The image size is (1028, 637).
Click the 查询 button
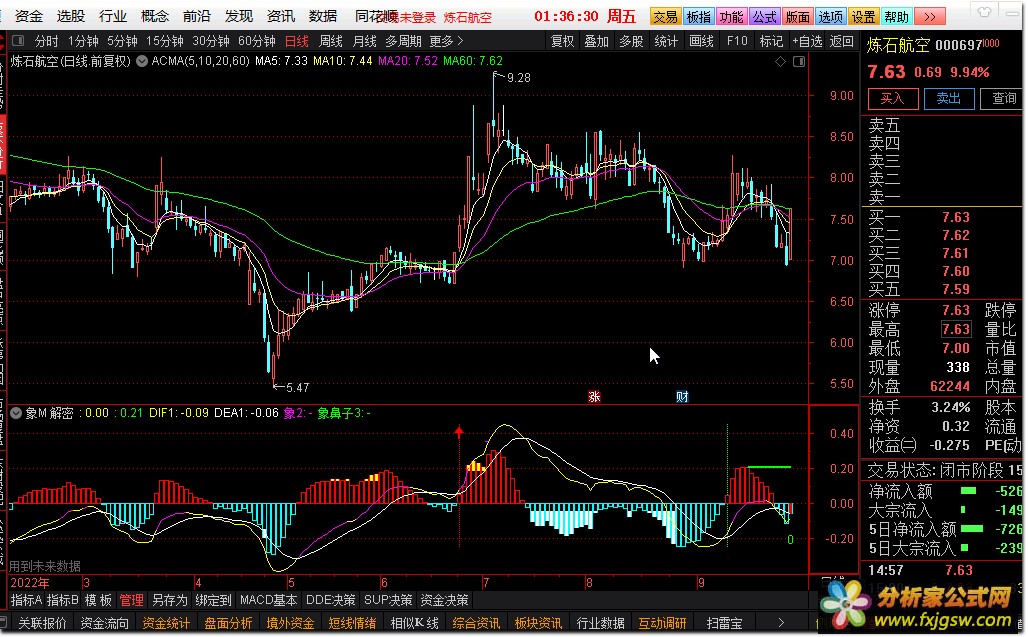(1002, 98)
